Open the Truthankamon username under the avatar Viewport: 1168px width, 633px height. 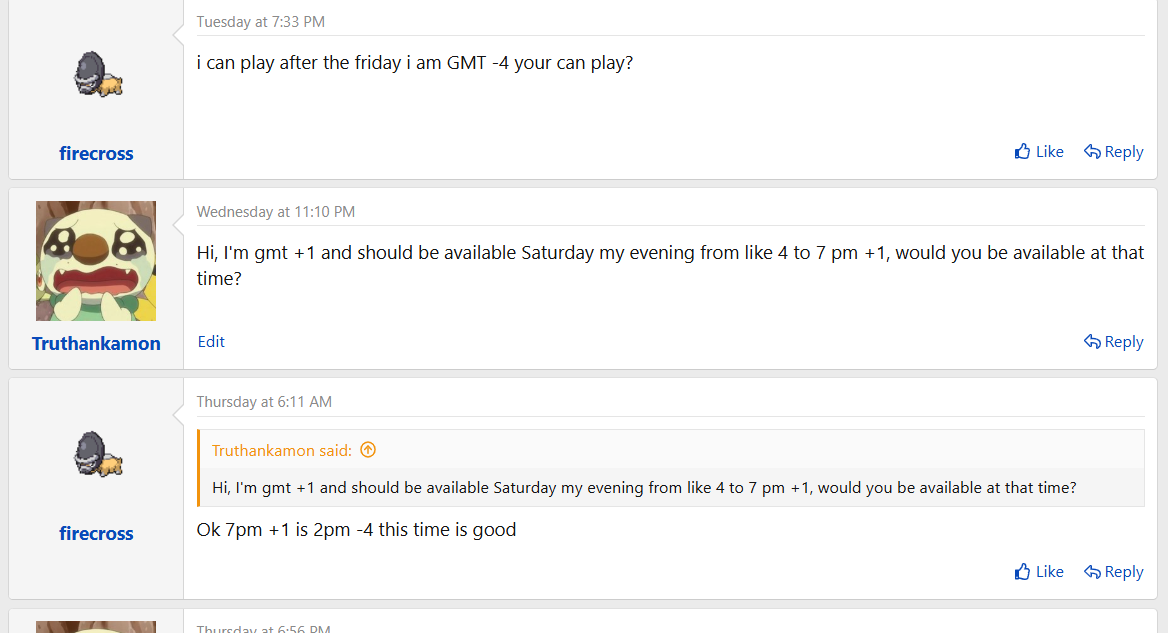pos(96,343)
